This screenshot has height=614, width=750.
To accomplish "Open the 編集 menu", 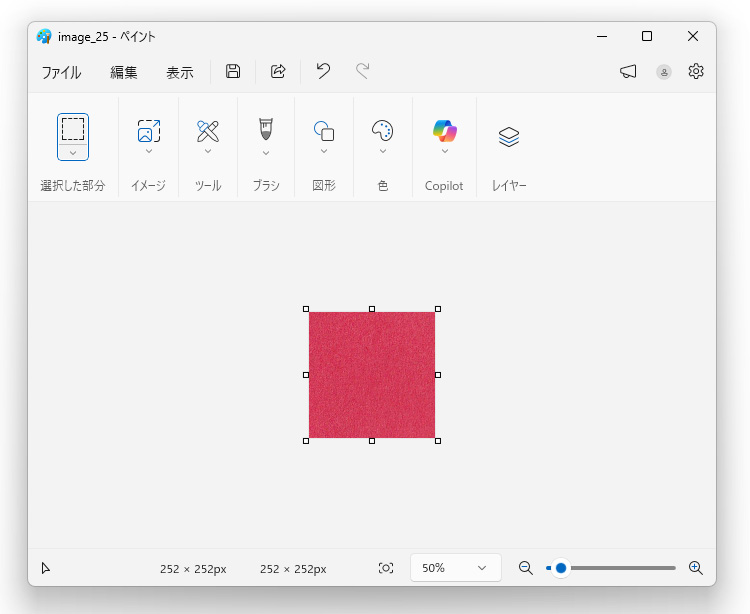I will 124,72.
